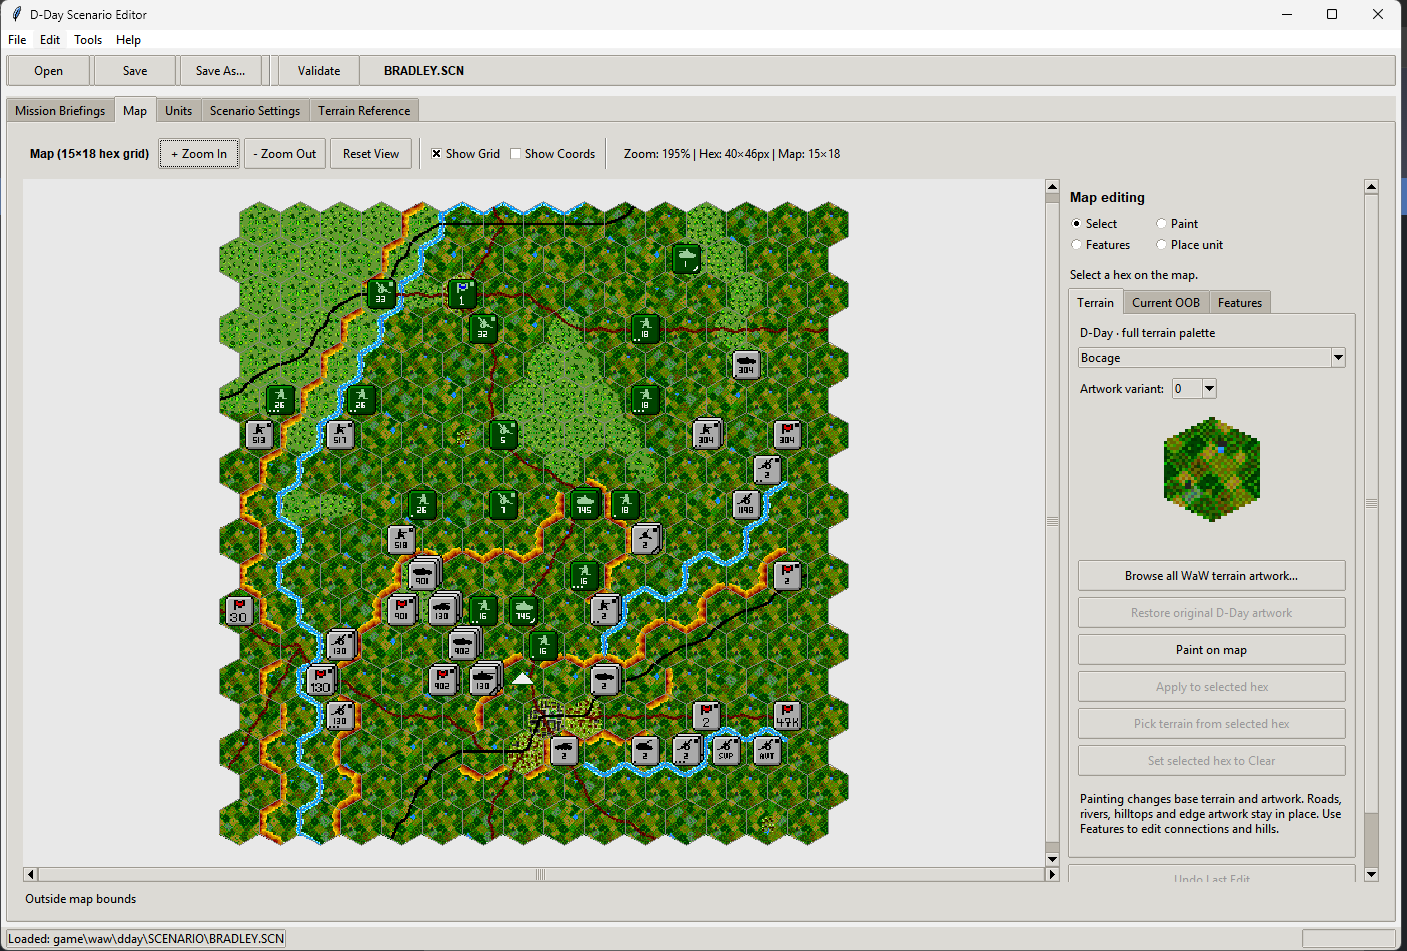Open the File menu

click(17, 40)
